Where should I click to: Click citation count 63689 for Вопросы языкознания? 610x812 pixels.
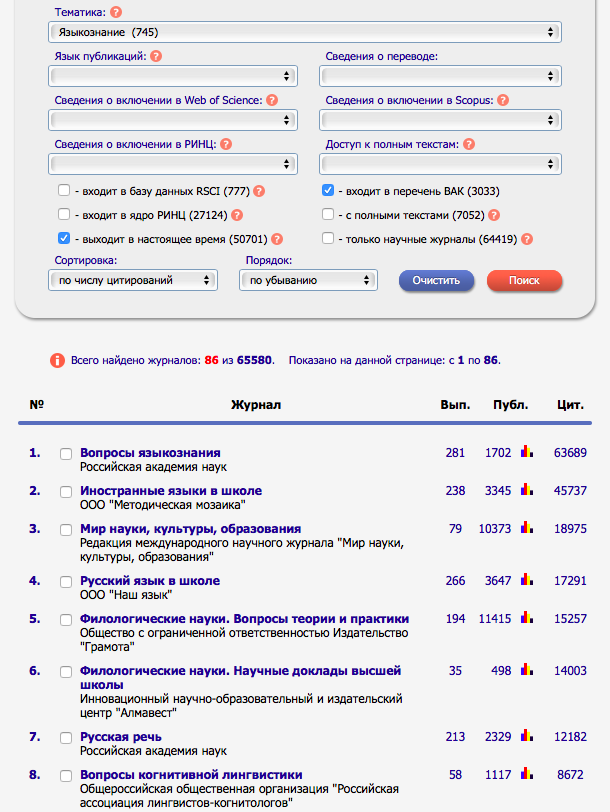pos(570,453)
